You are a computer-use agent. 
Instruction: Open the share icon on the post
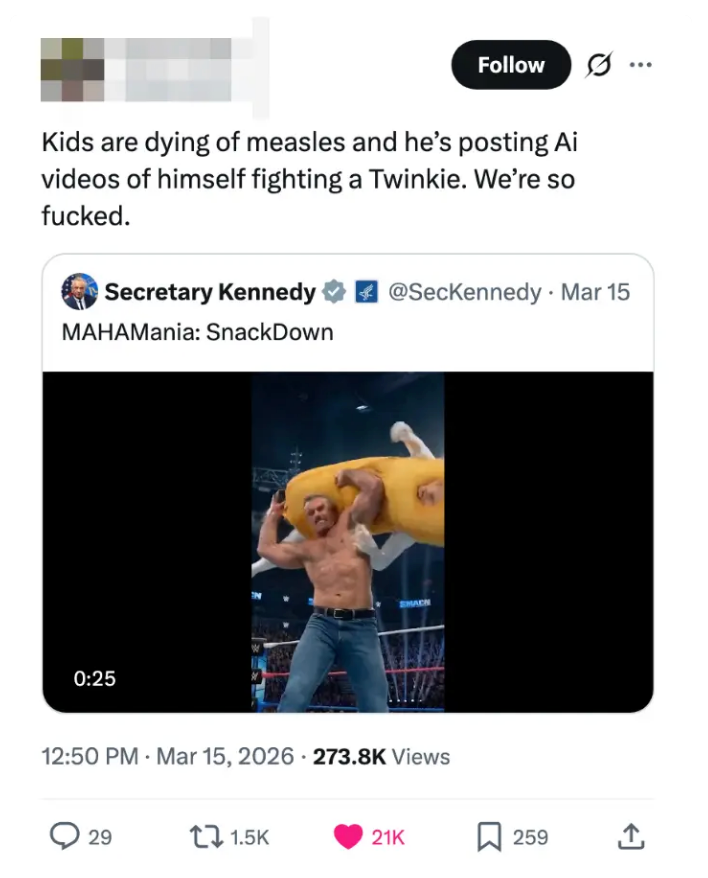[632, 836]
